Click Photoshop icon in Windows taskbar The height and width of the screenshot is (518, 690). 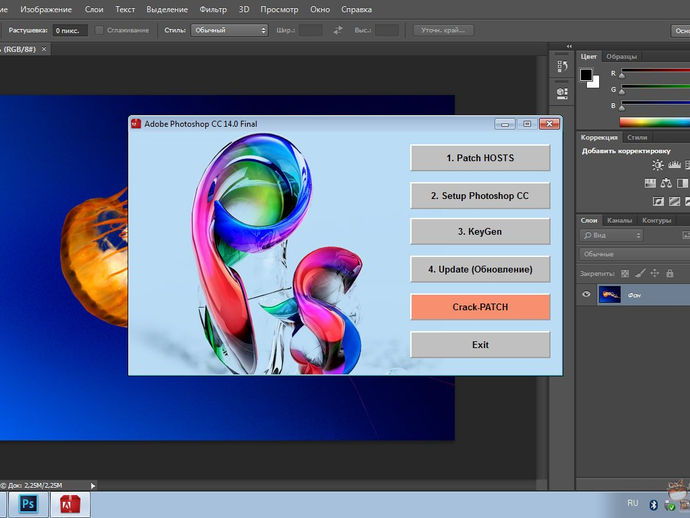tap(28, 503)
